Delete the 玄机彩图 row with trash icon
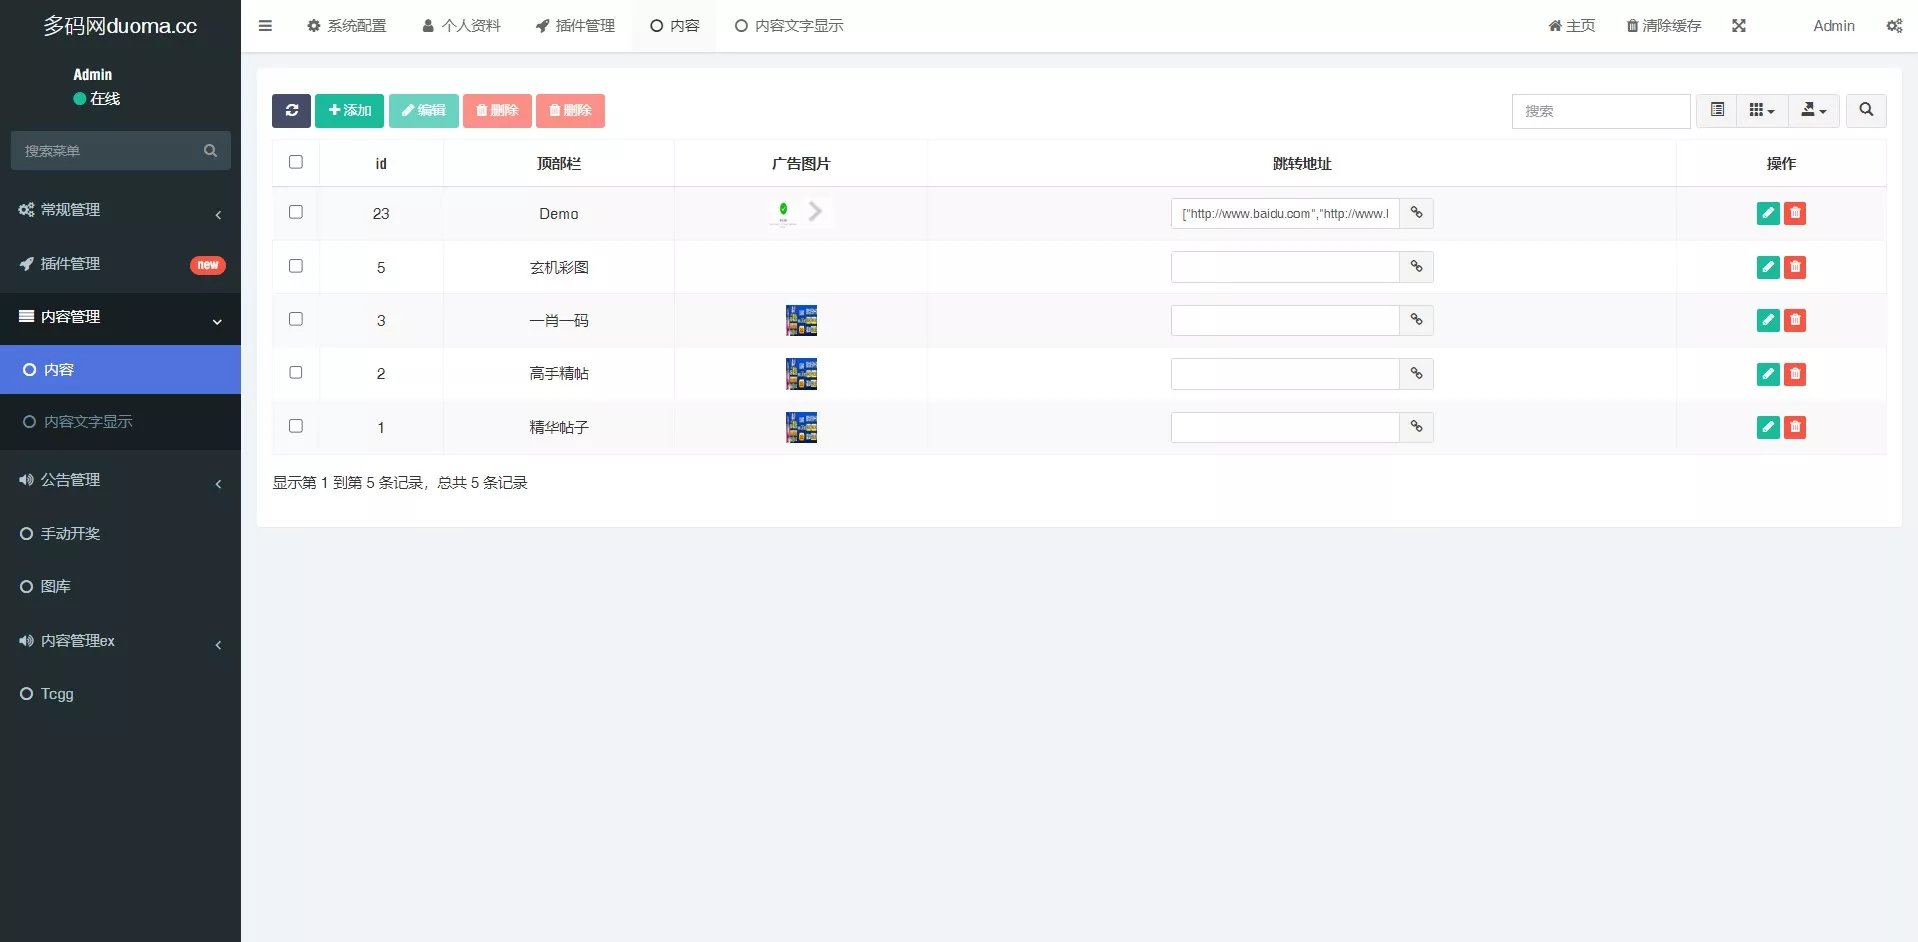 (x=1795, y=267)
